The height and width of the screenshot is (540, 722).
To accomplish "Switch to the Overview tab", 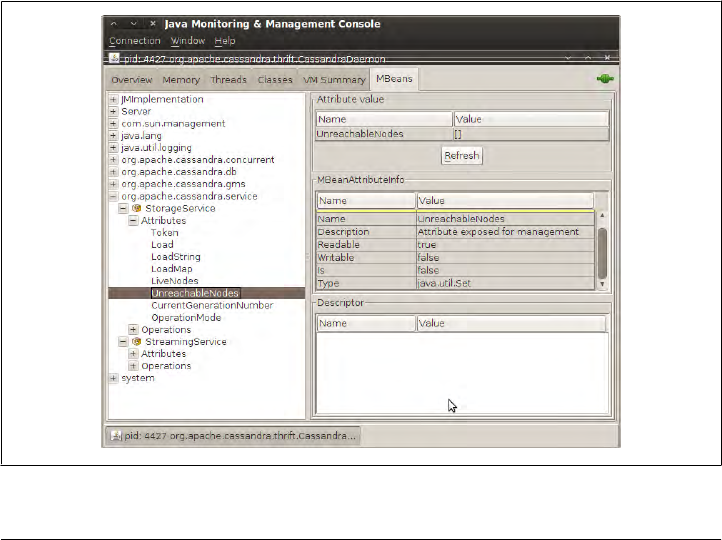I will coord(132,80).
